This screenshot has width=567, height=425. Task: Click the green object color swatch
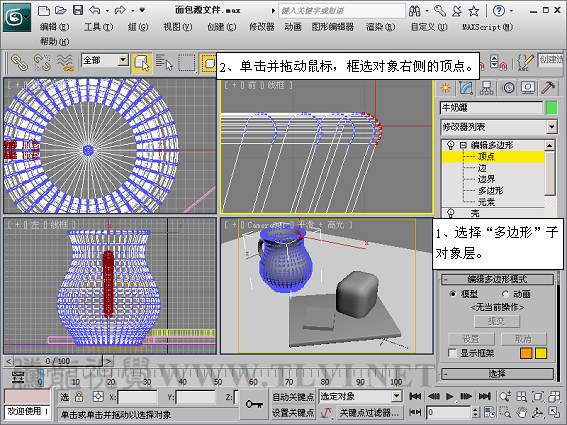551,108
